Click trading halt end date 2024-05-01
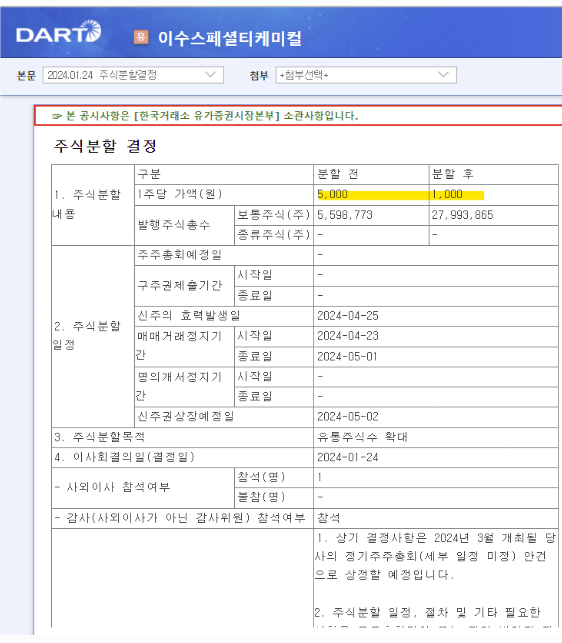 click(x=347, y=356)
